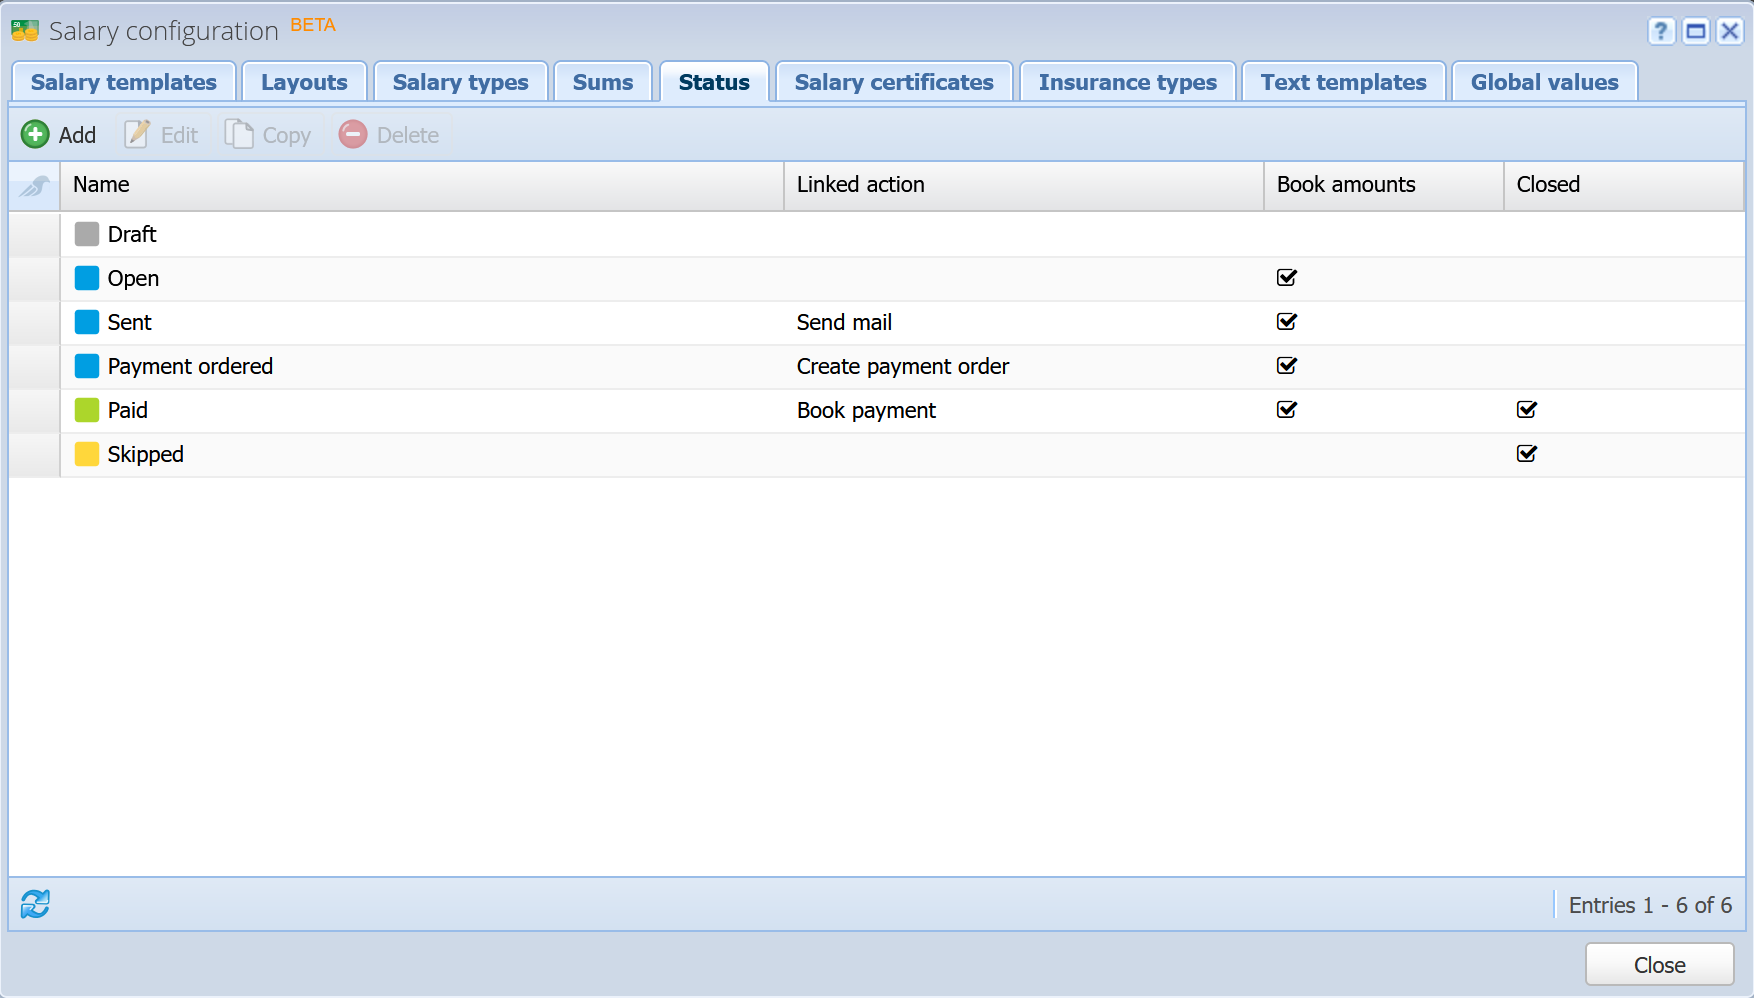Switch to the Salary templates tab

click(124, 82)
